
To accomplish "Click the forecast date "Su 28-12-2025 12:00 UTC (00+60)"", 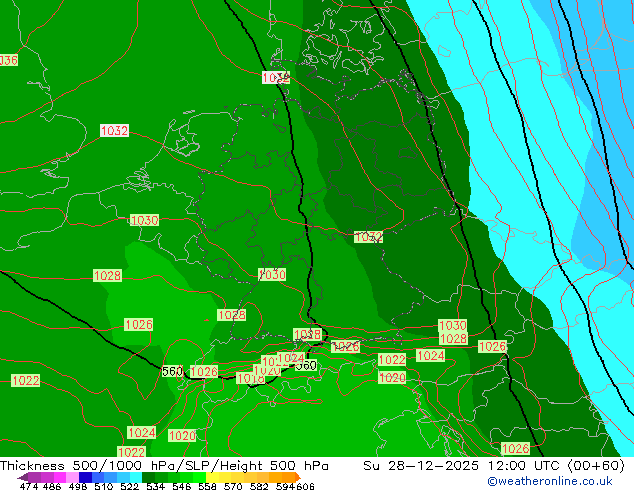I will 494,466.
